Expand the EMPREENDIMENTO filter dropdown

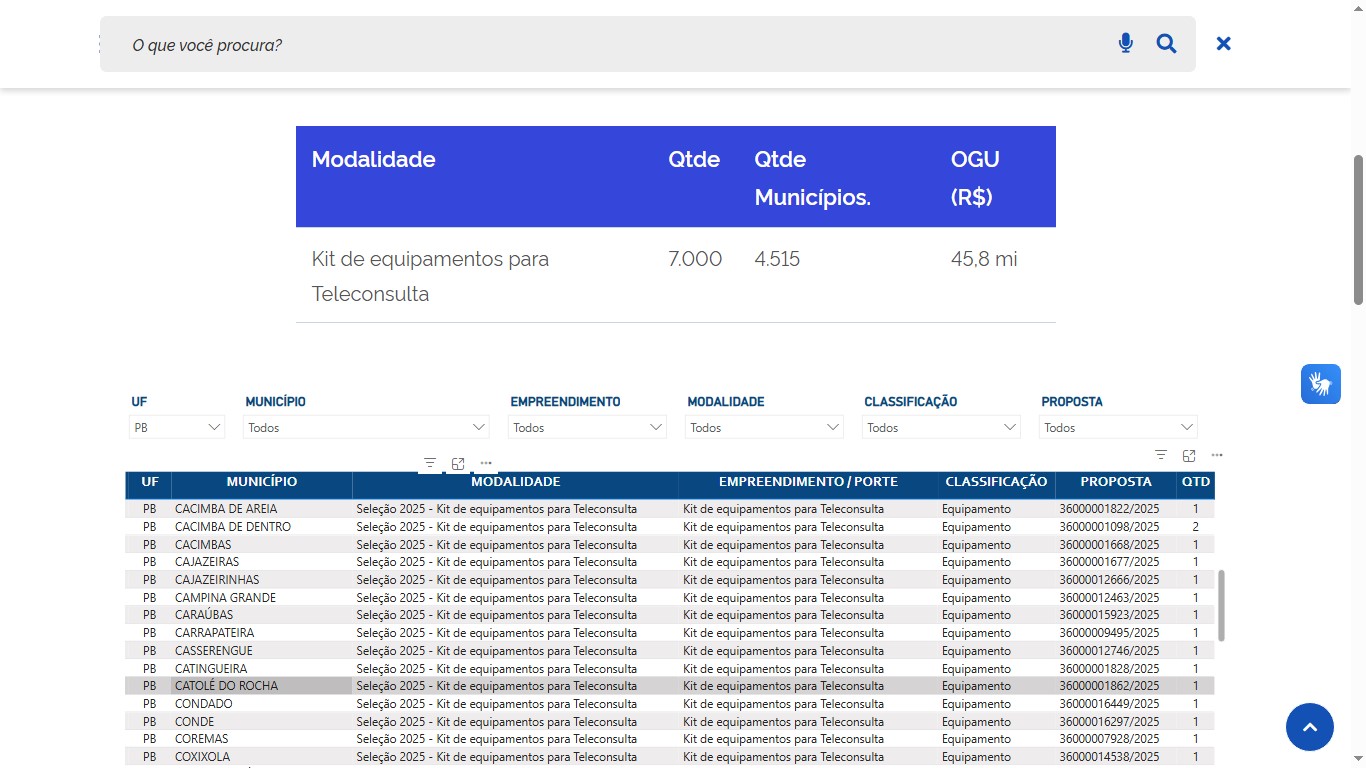(x=587, y=427)
